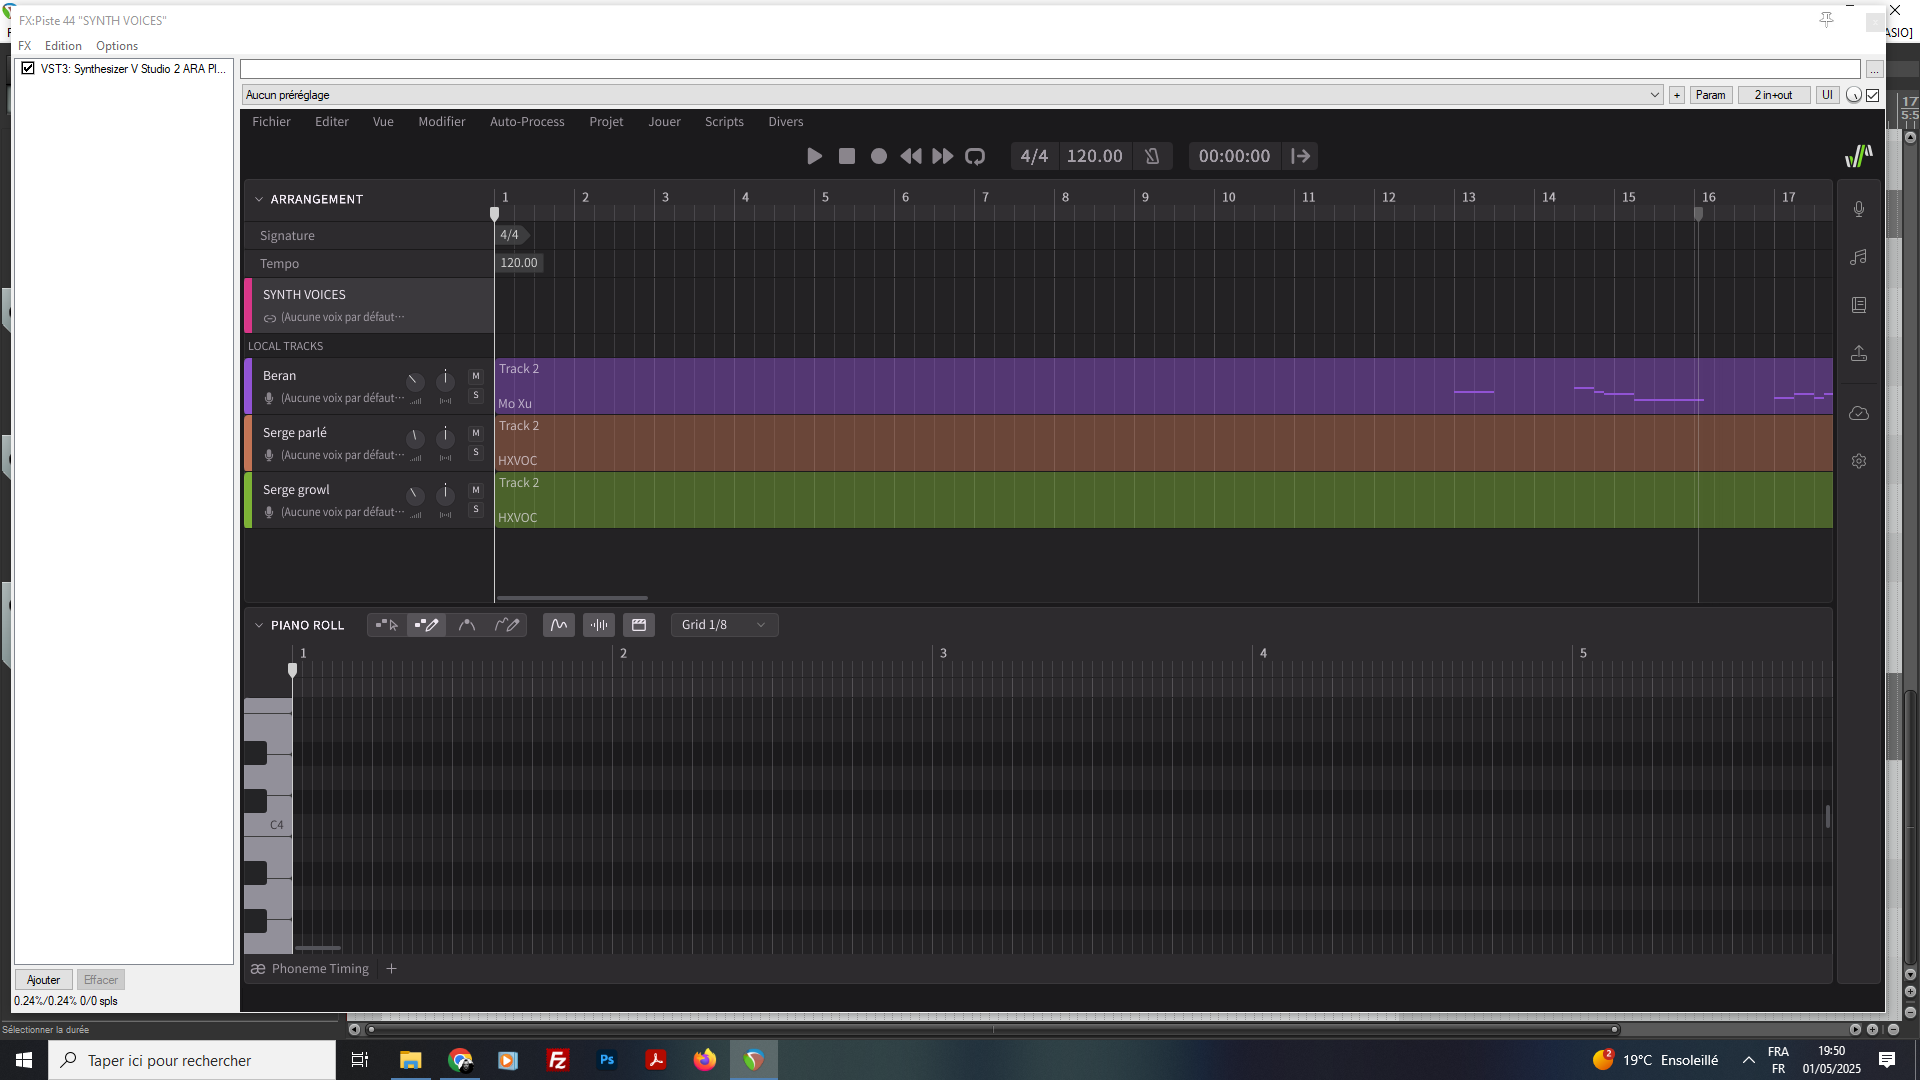Click Serge growl microphone voice icon
This screenshot has height=1080, width=1920.
(269, 512)
